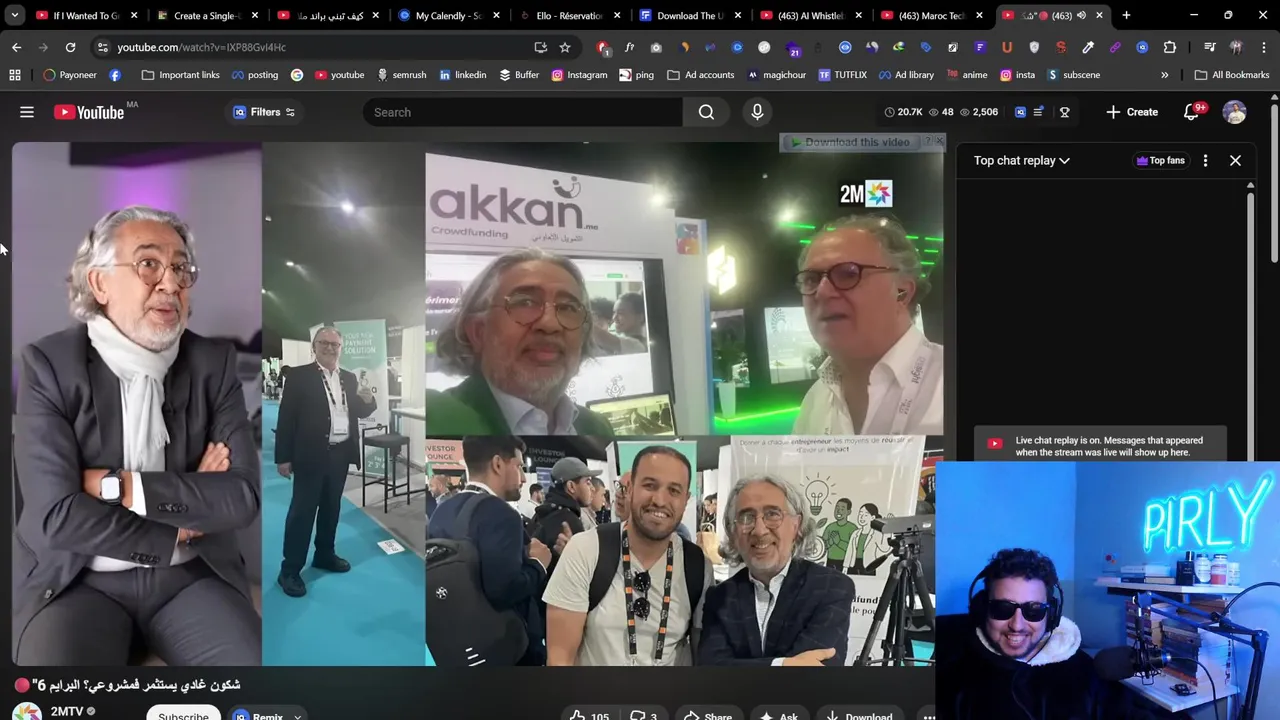Open live chat more options menu
Viewport: 1280px width, 720px height.
[1205, 160]
